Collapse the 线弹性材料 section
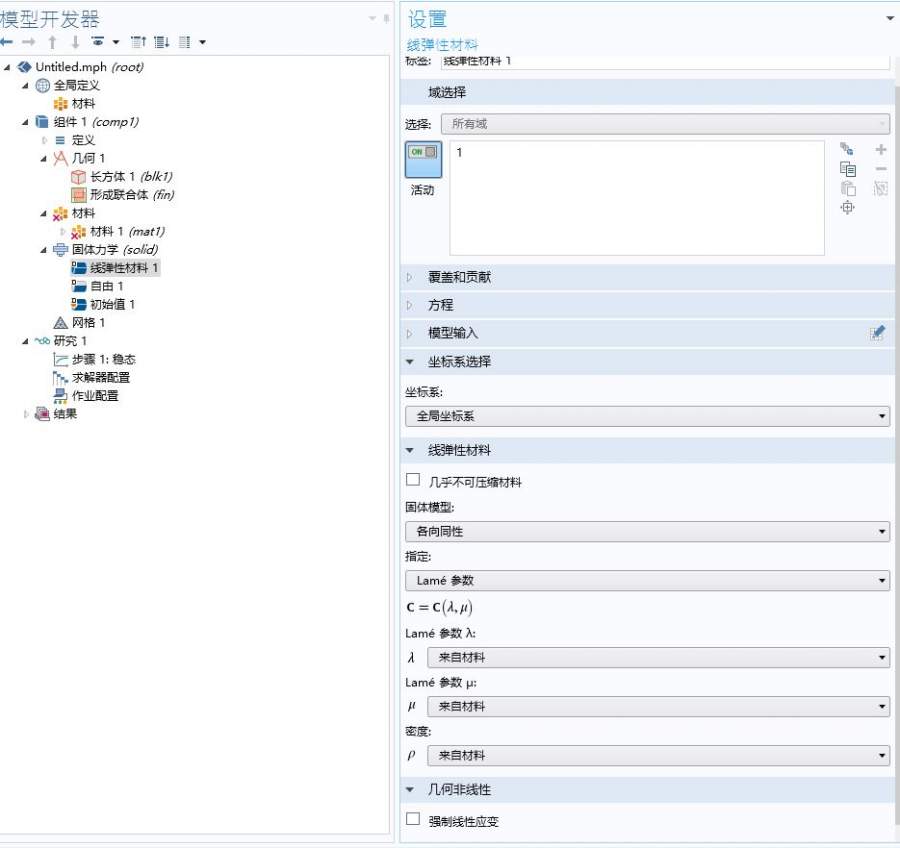Viewport: 900px width, 848px height. coord(410,451)
